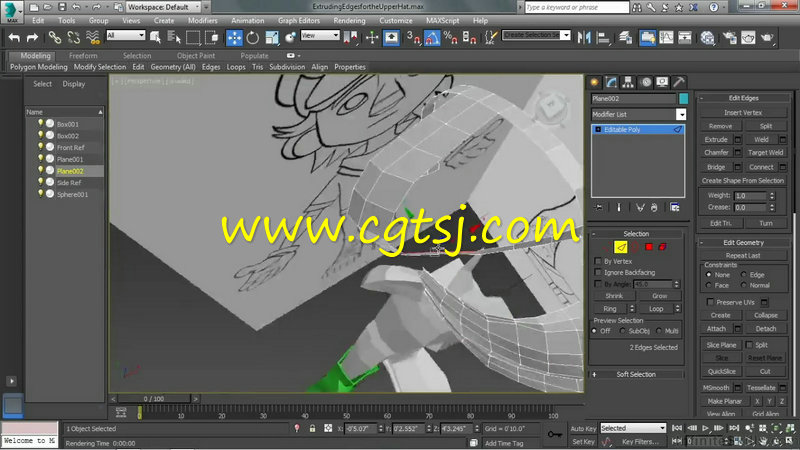800x450 pixels.
Task: Switch to the Motion command panel
Action: coord(645,82)
